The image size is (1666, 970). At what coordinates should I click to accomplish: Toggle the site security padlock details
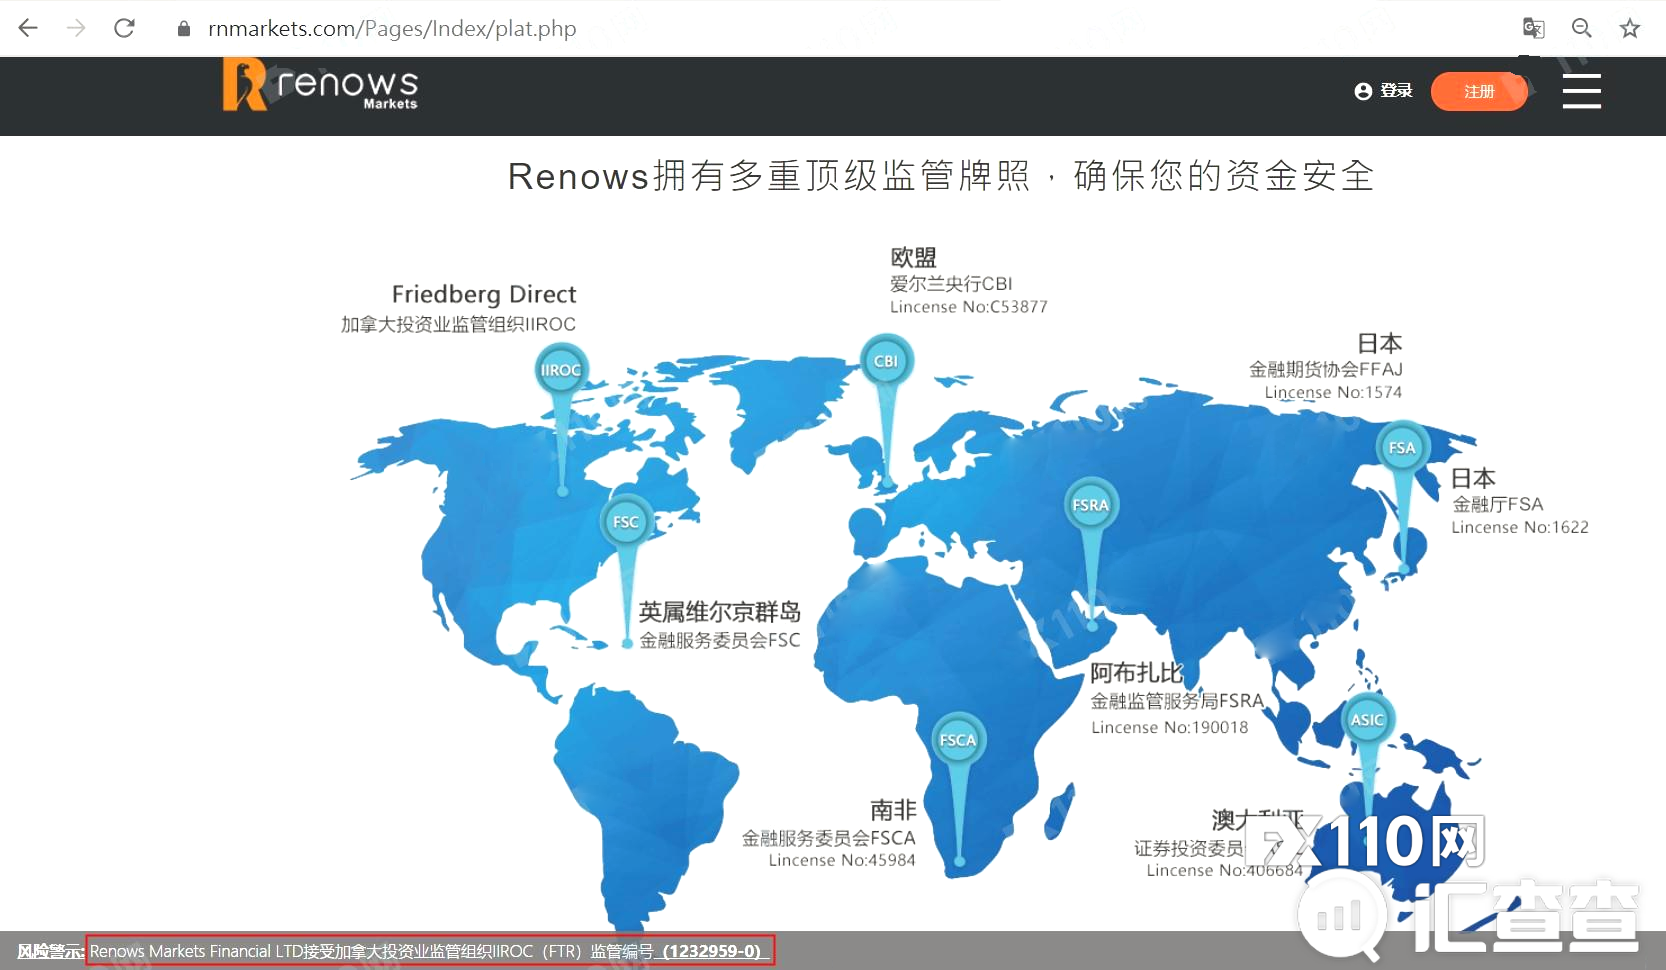[x=184, y=28]
